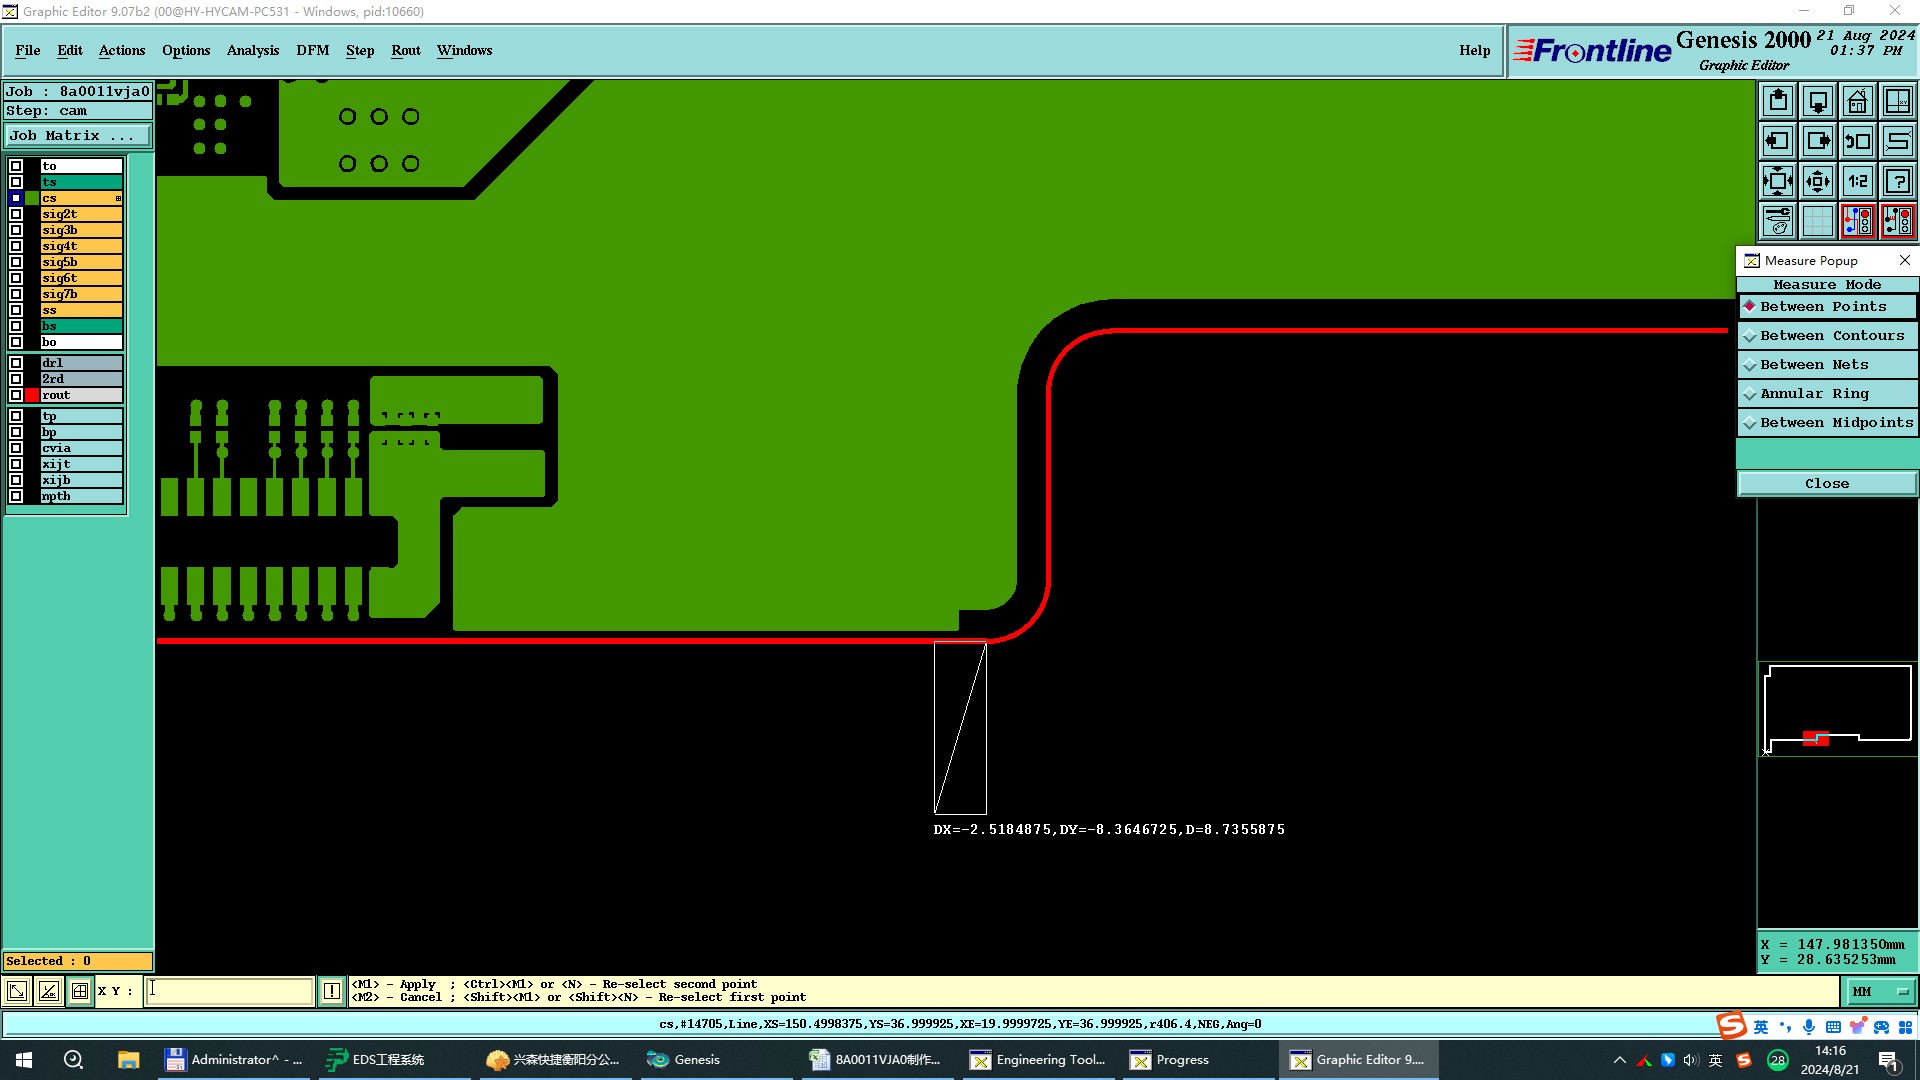The height and width of the screenshot is (1080, 1920).
Task: Toggle the grid display icon
Action: (x=1817, y=221)
